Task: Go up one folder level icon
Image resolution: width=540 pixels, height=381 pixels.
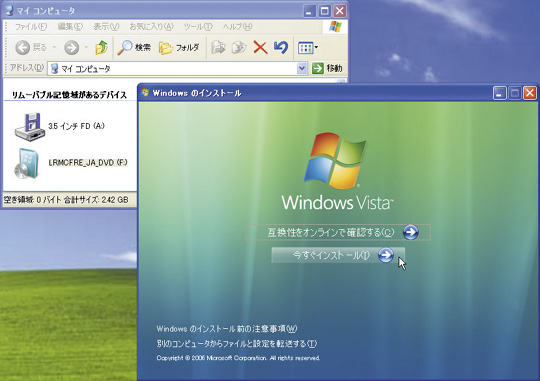Action: point(102,48)
